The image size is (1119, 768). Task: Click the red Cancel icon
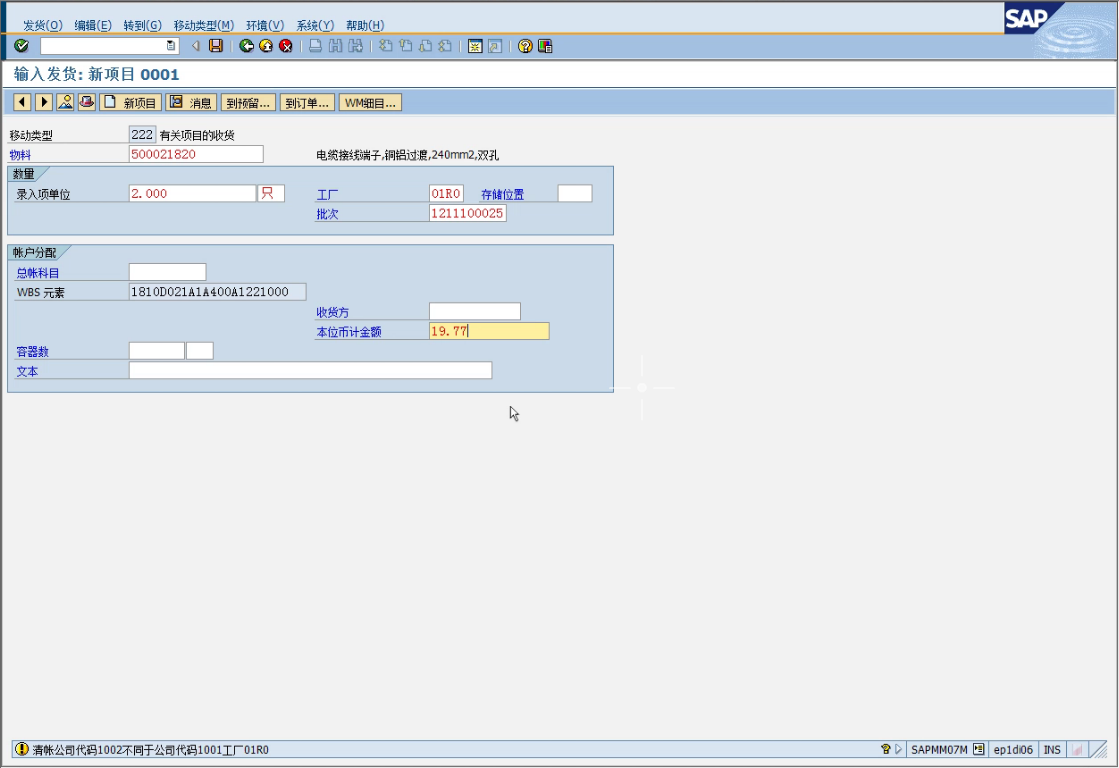point(286,46)
